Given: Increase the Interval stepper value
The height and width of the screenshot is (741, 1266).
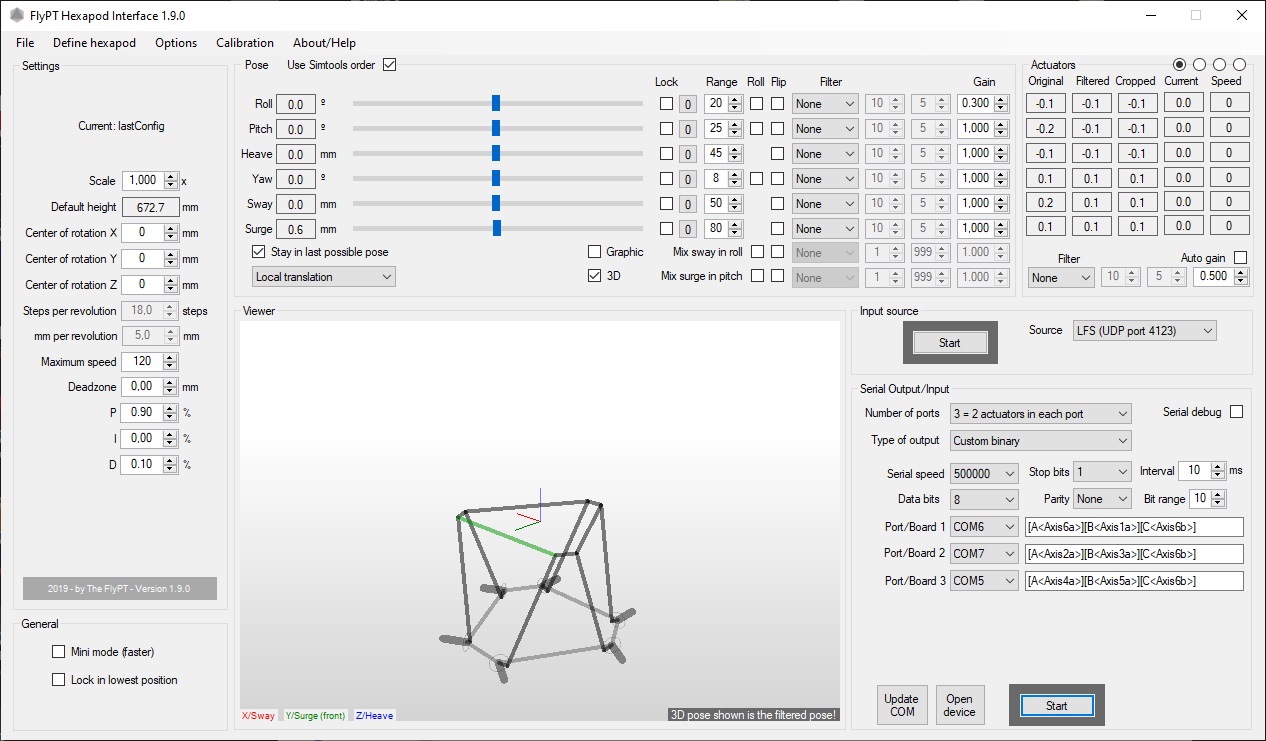Looking at the screenshot, I should coord(1218,467).
